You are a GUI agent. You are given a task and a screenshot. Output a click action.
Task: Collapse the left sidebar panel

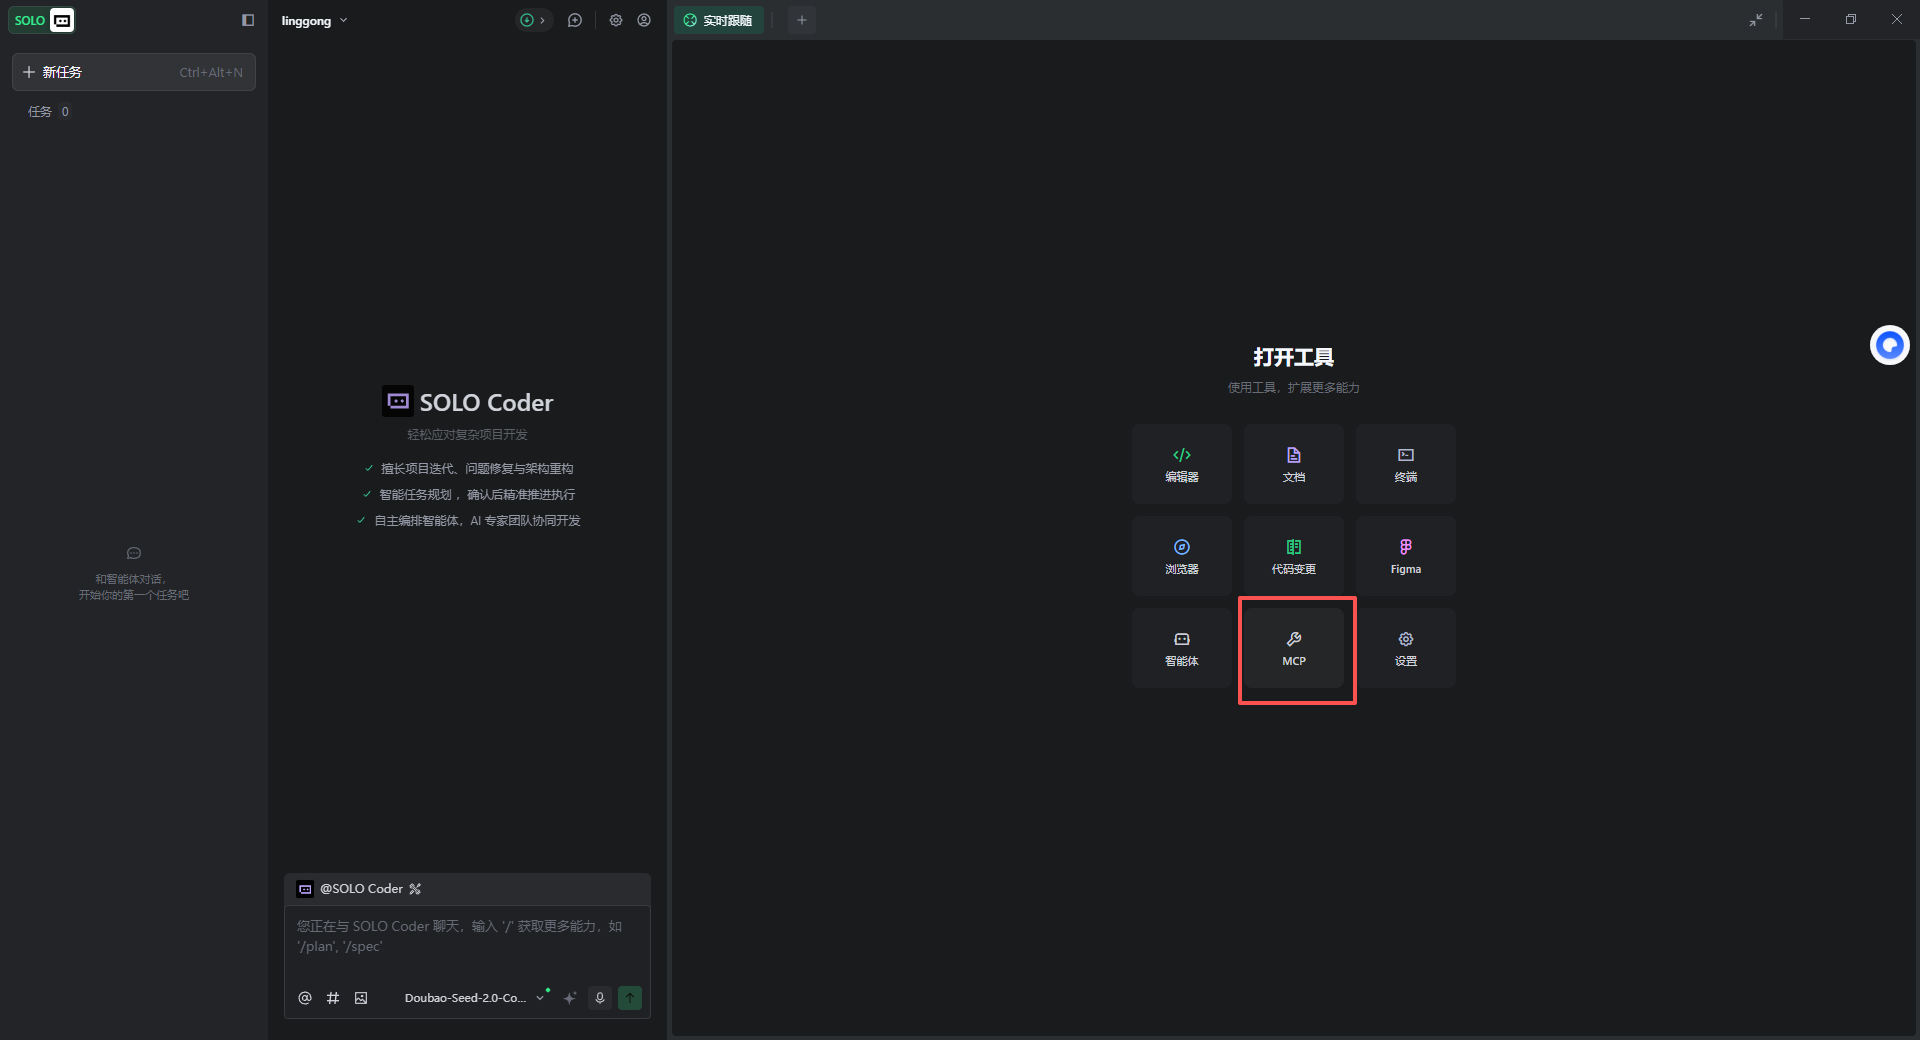[x=248, y=20]
